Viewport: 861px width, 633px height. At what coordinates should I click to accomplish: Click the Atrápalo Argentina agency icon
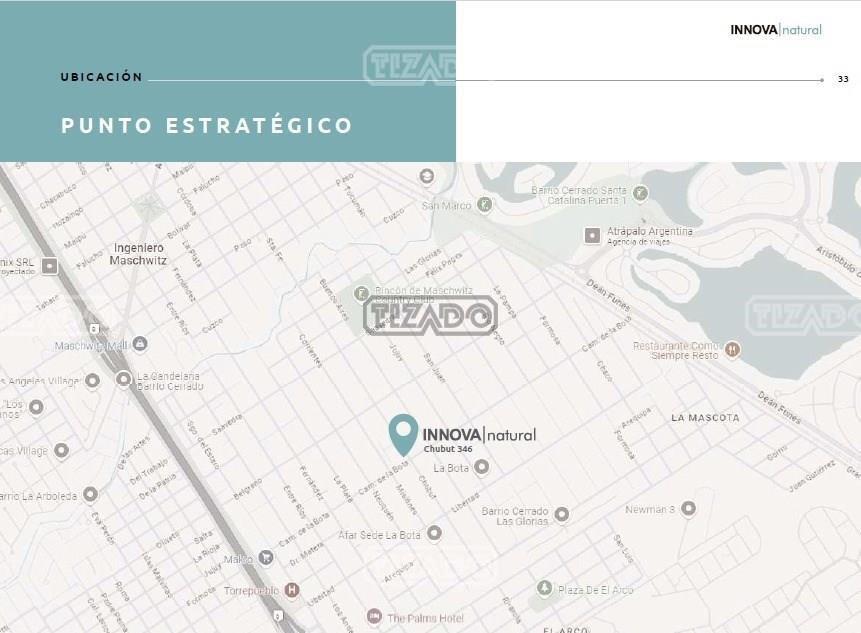click(592, 236)
